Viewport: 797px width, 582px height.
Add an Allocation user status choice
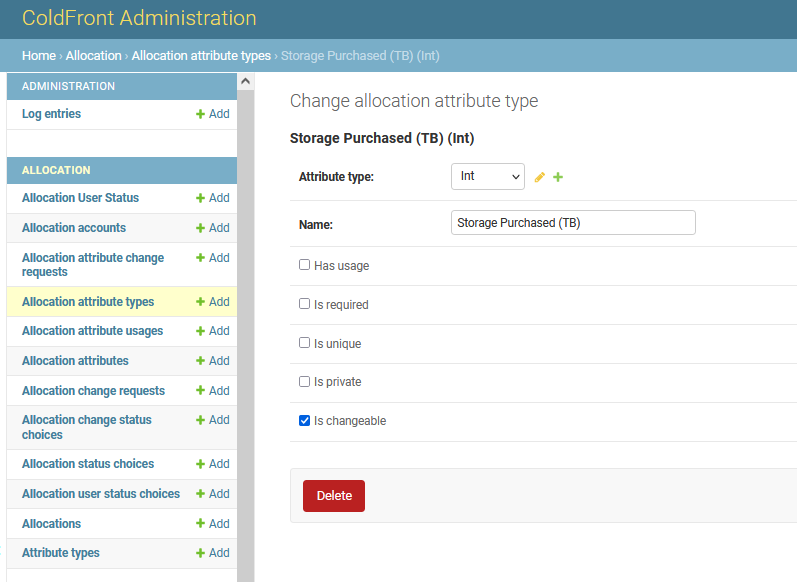pyautogui.click(x=213, y=494)
